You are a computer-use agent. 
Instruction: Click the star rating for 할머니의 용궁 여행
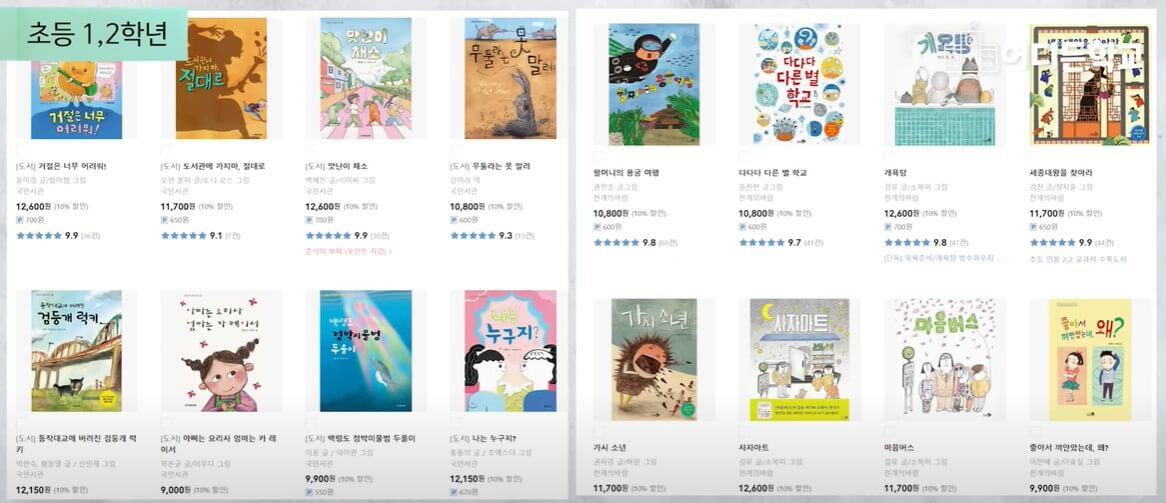coord(616,242)
